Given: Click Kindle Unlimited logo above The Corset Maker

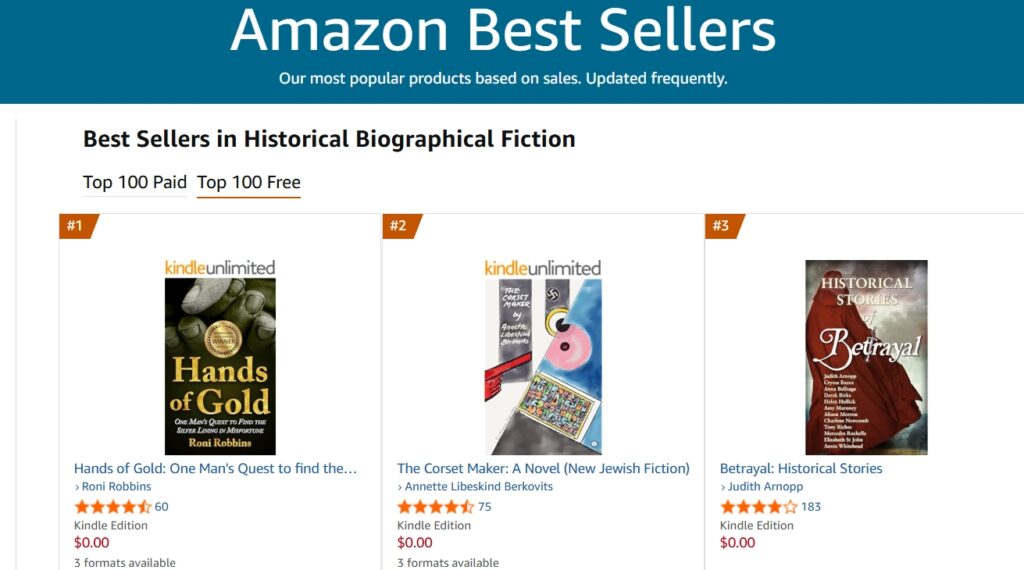Looking at the screenshot, I should point(543,268).
